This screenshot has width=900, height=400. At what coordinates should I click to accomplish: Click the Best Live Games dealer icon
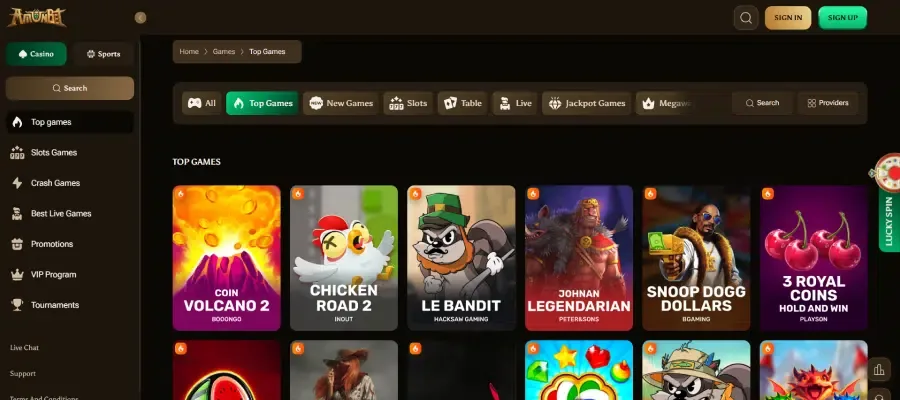tap(17, 213)
